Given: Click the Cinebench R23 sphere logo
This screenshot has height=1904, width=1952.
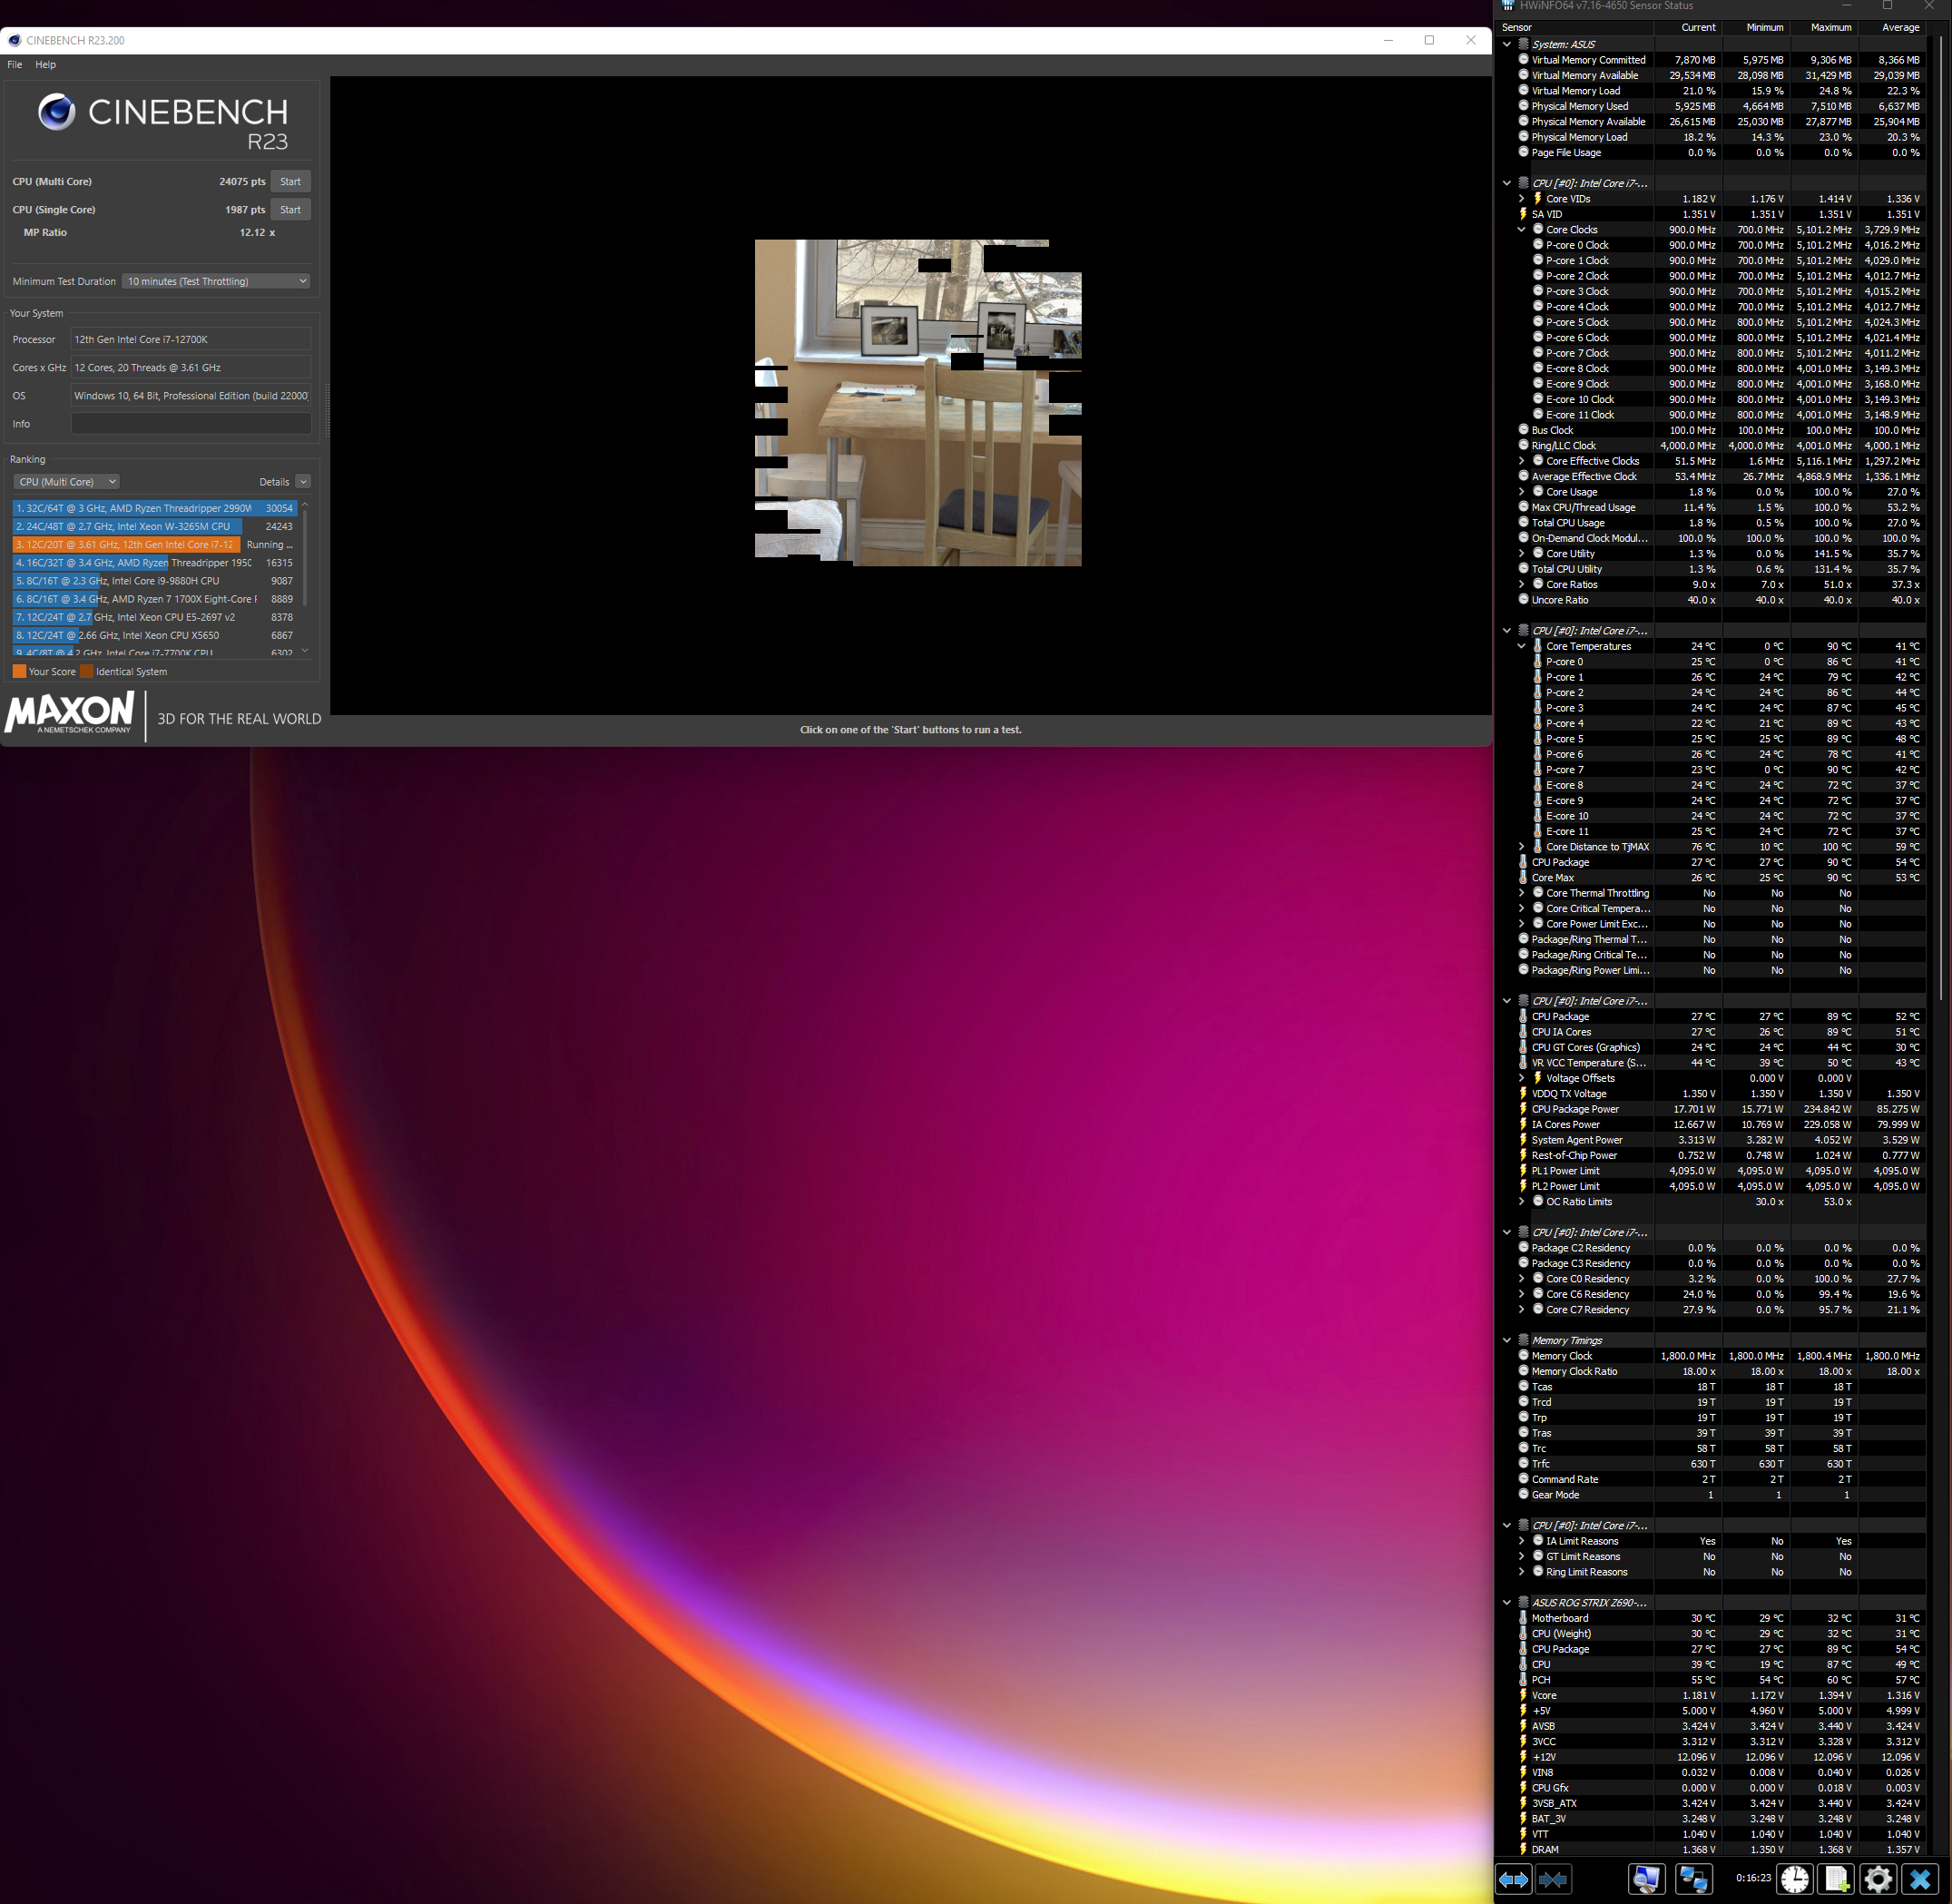Looking at the screenshot, I should coord(56,112).
